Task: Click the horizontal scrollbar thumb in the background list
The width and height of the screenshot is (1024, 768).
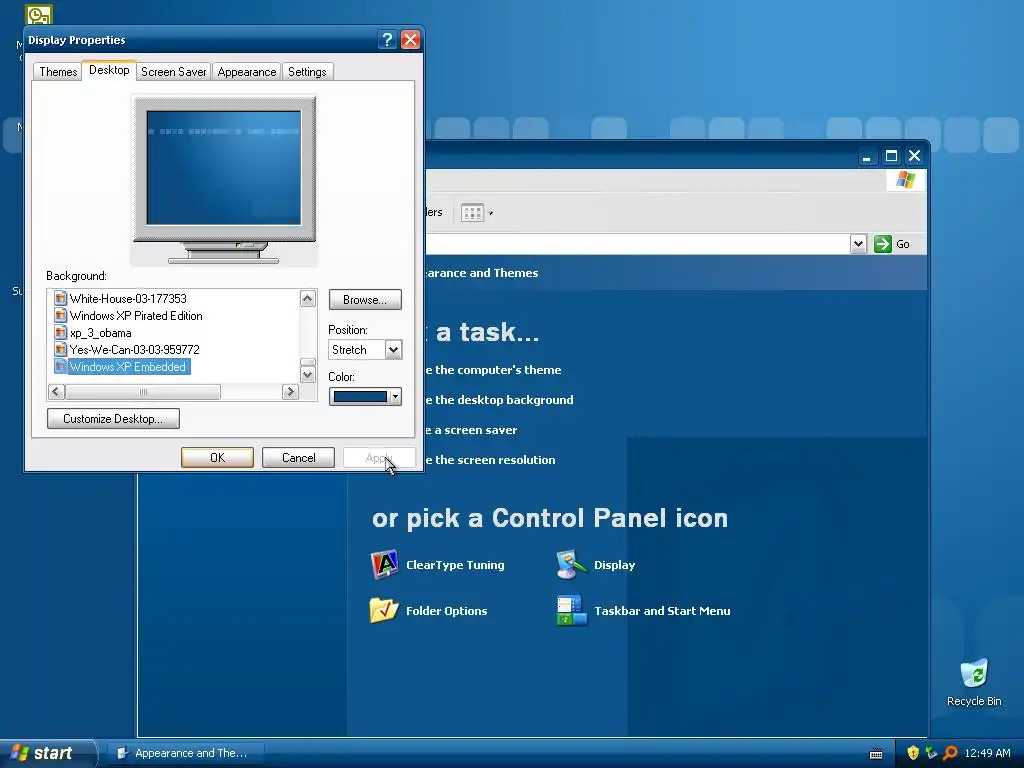Action: coord(143,392)
